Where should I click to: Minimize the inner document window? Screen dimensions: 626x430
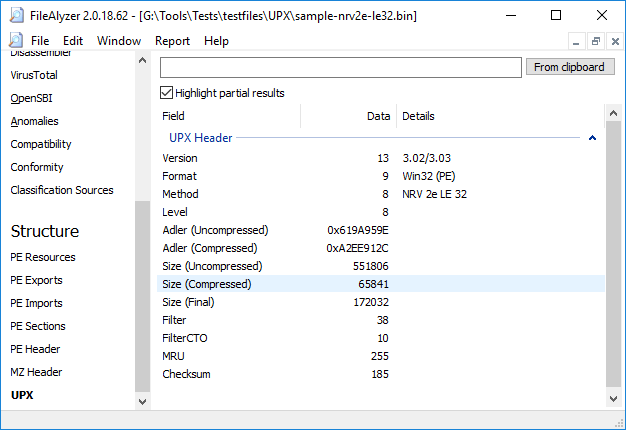click(x=577, y=41)
